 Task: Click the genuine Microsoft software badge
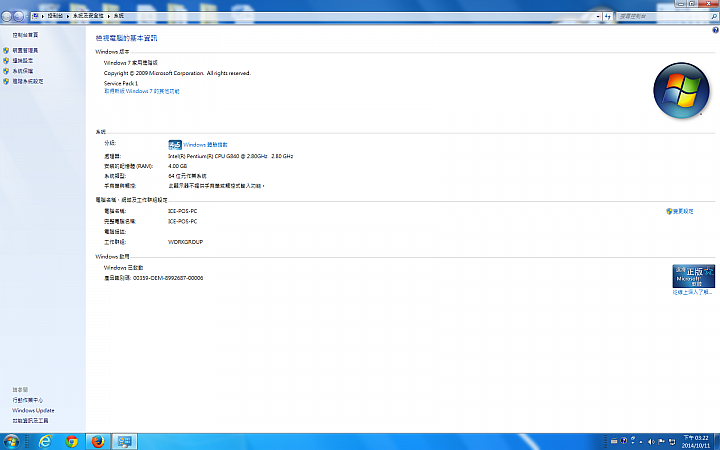click(x=693, y=276)
